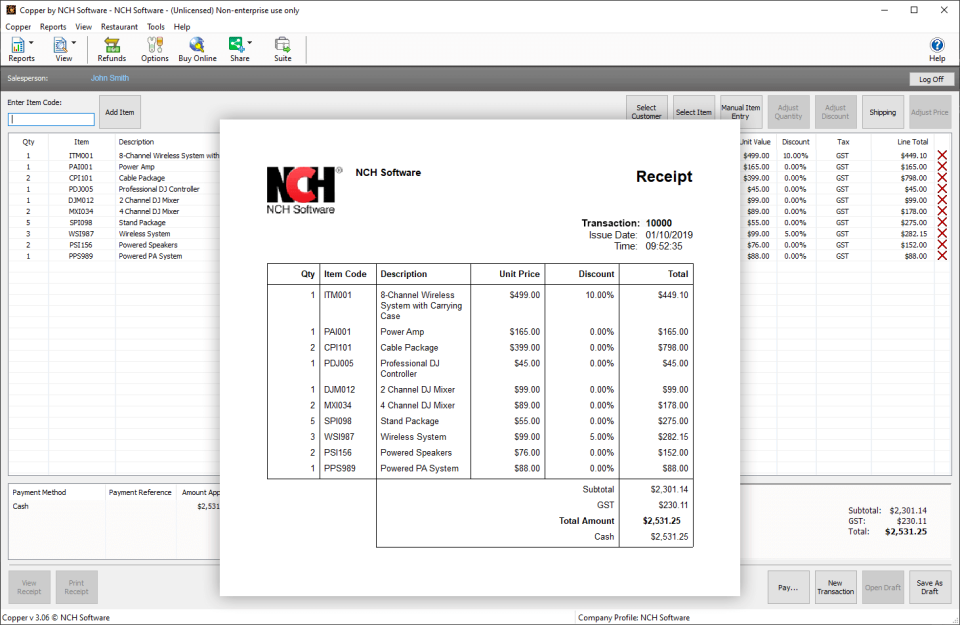The height and width of the screenshot is (625, 960).
Task: Click the Save As Draft button
Action: (x=930, y=587)
